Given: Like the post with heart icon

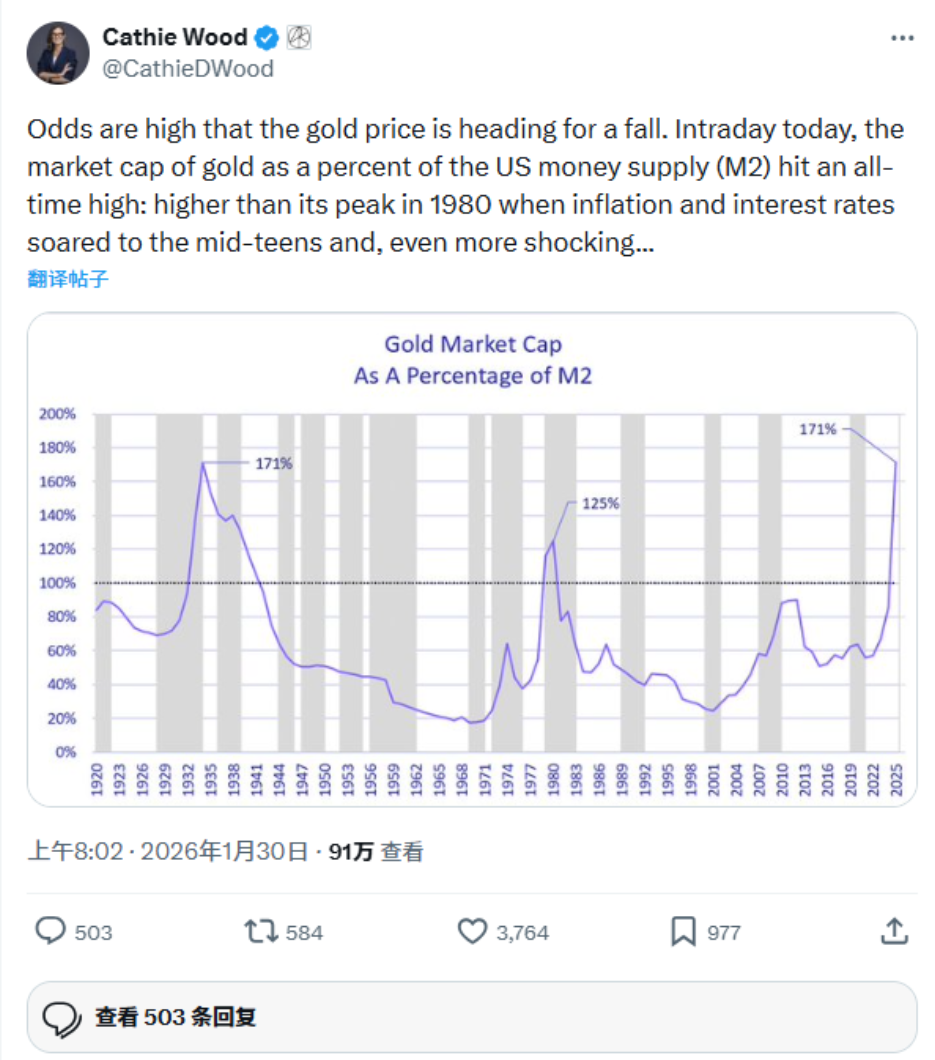Looking at the screenshot, I should (473, 932).
